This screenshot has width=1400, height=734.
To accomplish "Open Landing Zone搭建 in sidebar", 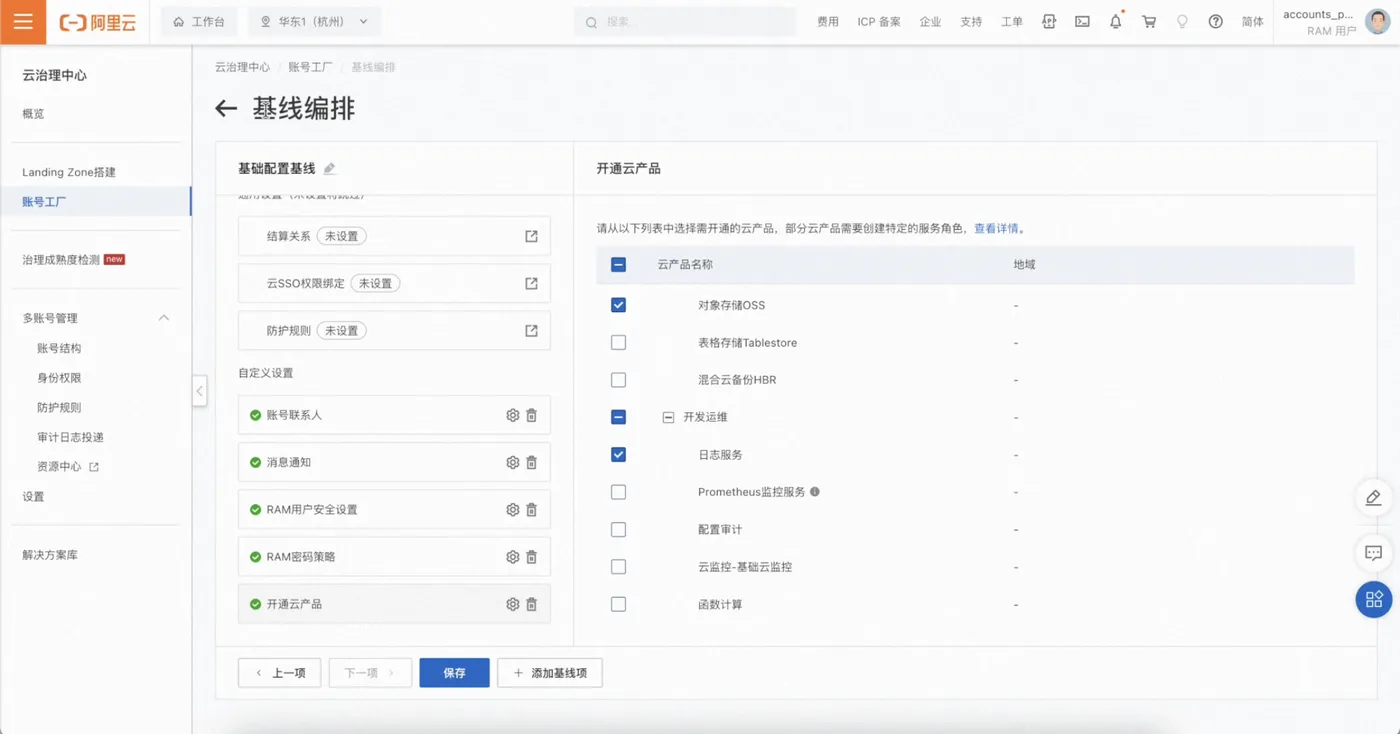I will [69, 172].
